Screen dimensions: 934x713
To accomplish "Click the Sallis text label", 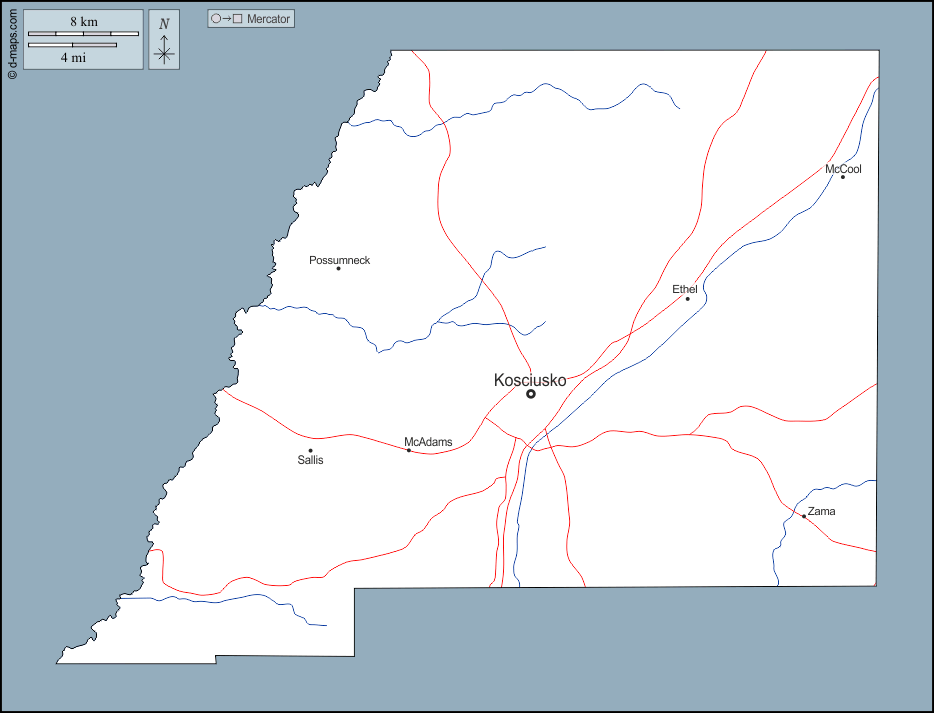I will point(311,460).
